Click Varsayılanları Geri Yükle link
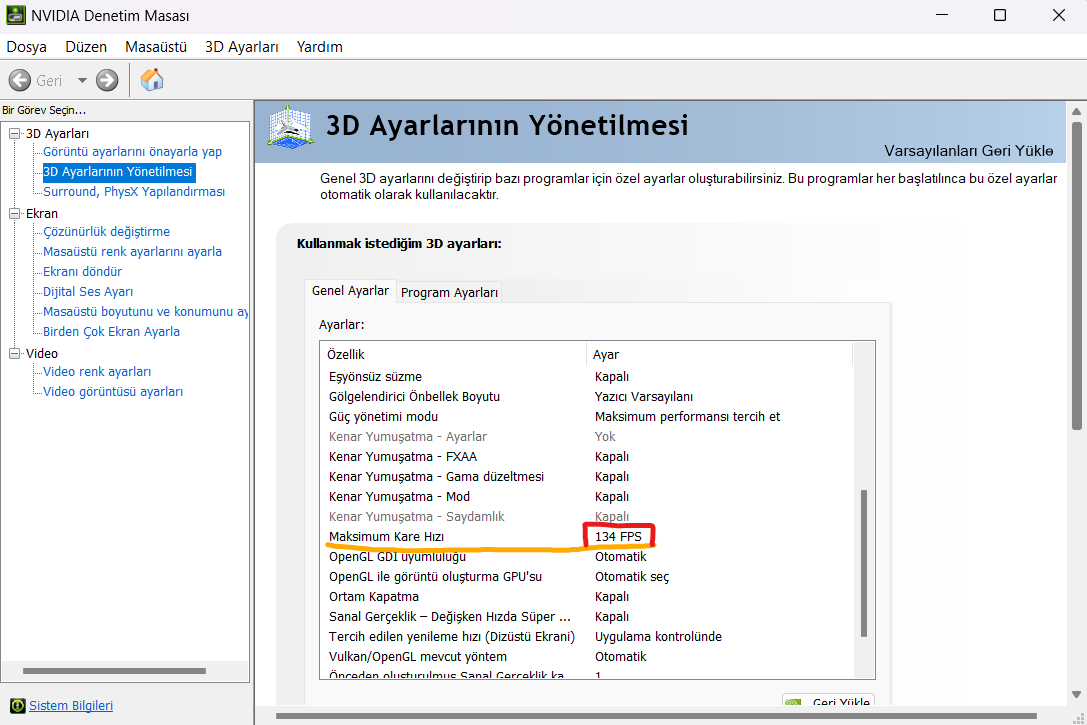 tap(968, 151)
